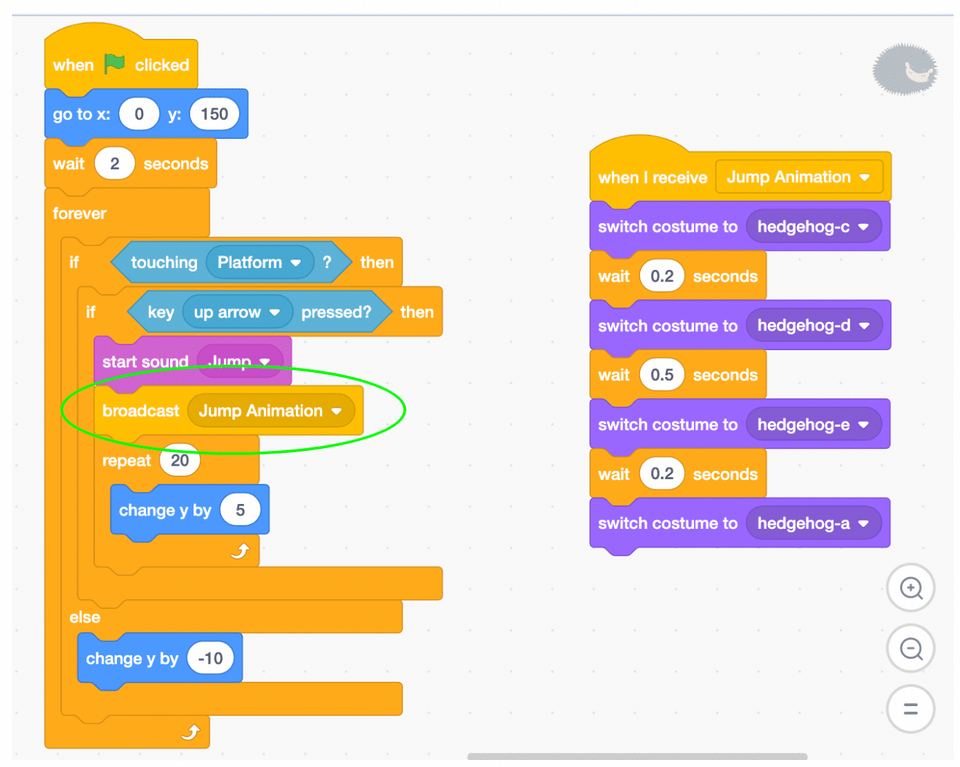Select the x value field showing 0

(140, 113)
